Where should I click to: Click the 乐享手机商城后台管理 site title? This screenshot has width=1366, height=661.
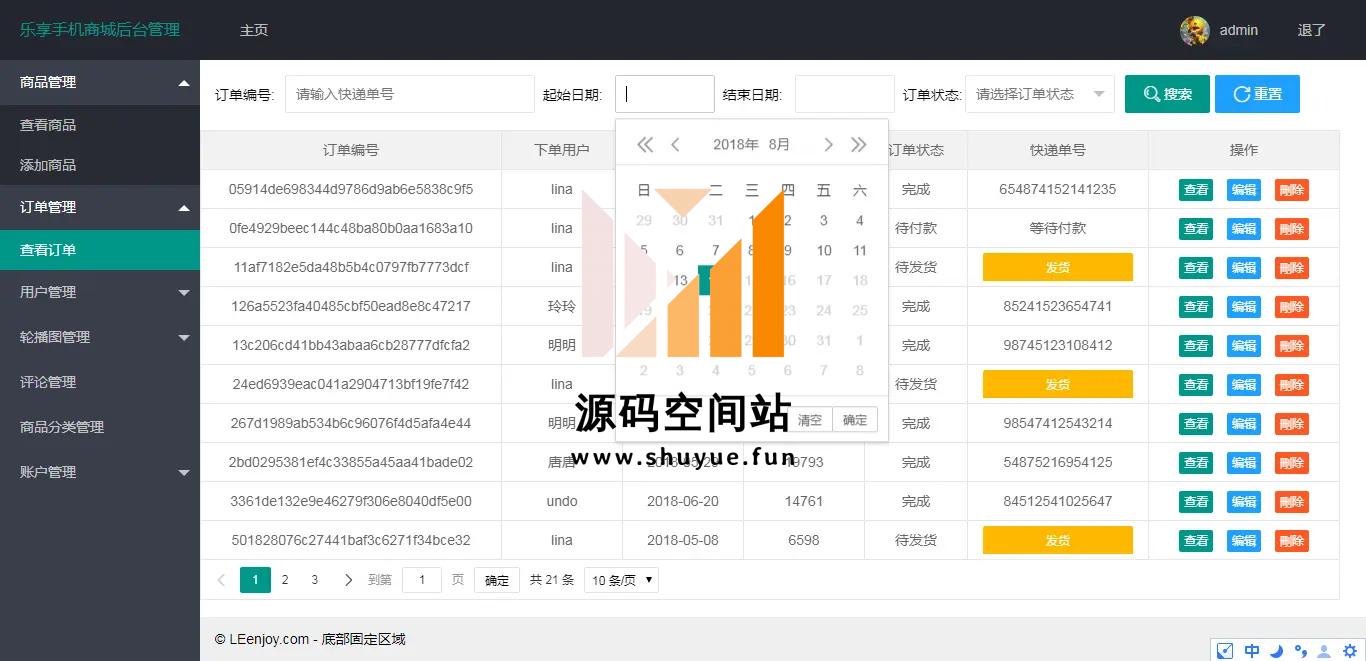[x=100, y=30]
